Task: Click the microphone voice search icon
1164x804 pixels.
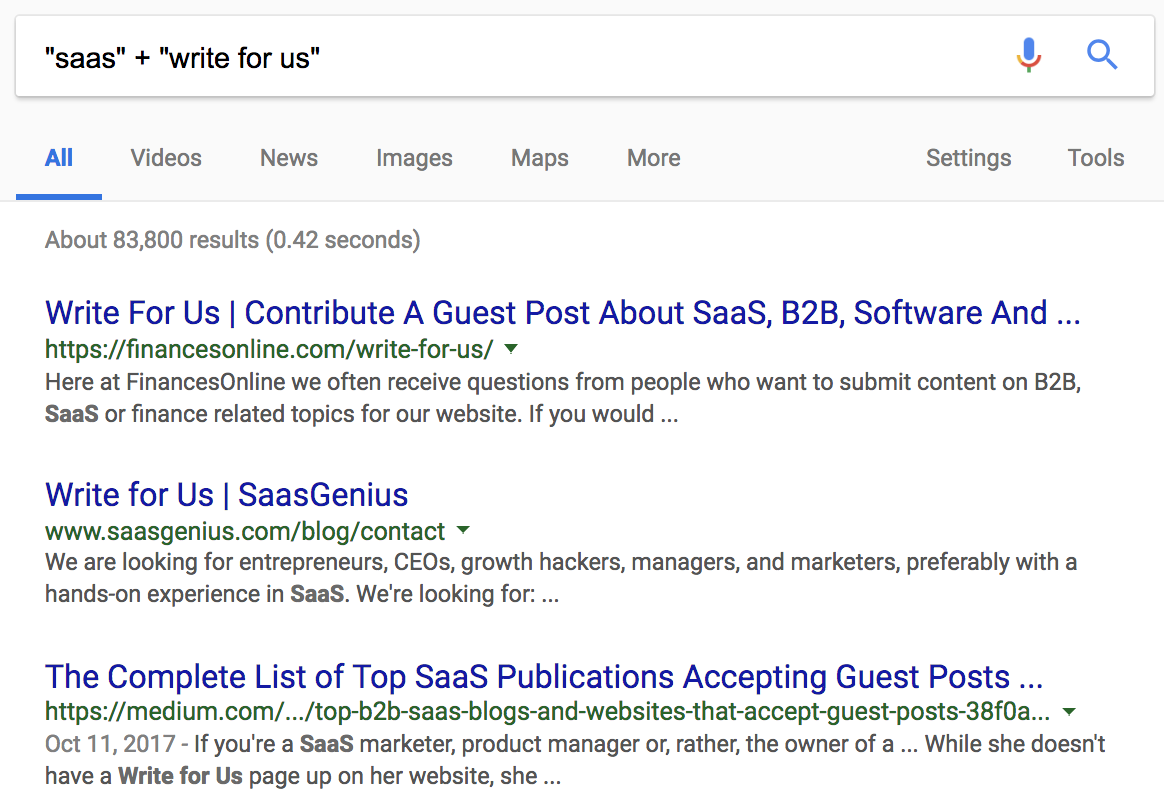Action: tap(1029, 55)
